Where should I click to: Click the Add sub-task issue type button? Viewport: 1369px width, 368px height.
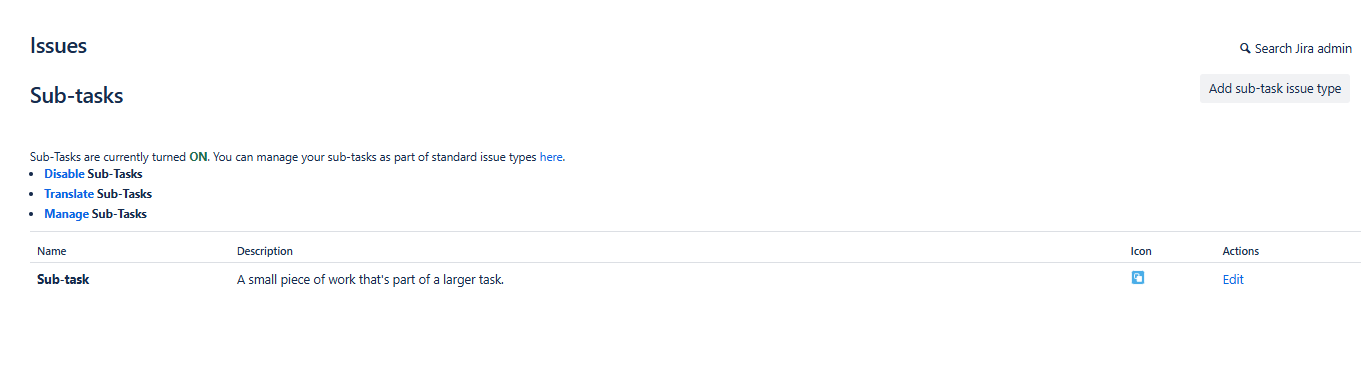pos(1275,88)
